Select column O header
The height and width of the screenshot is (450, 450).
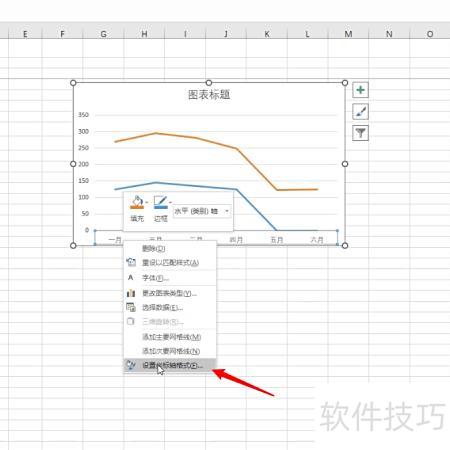click(x=430, y=34)
